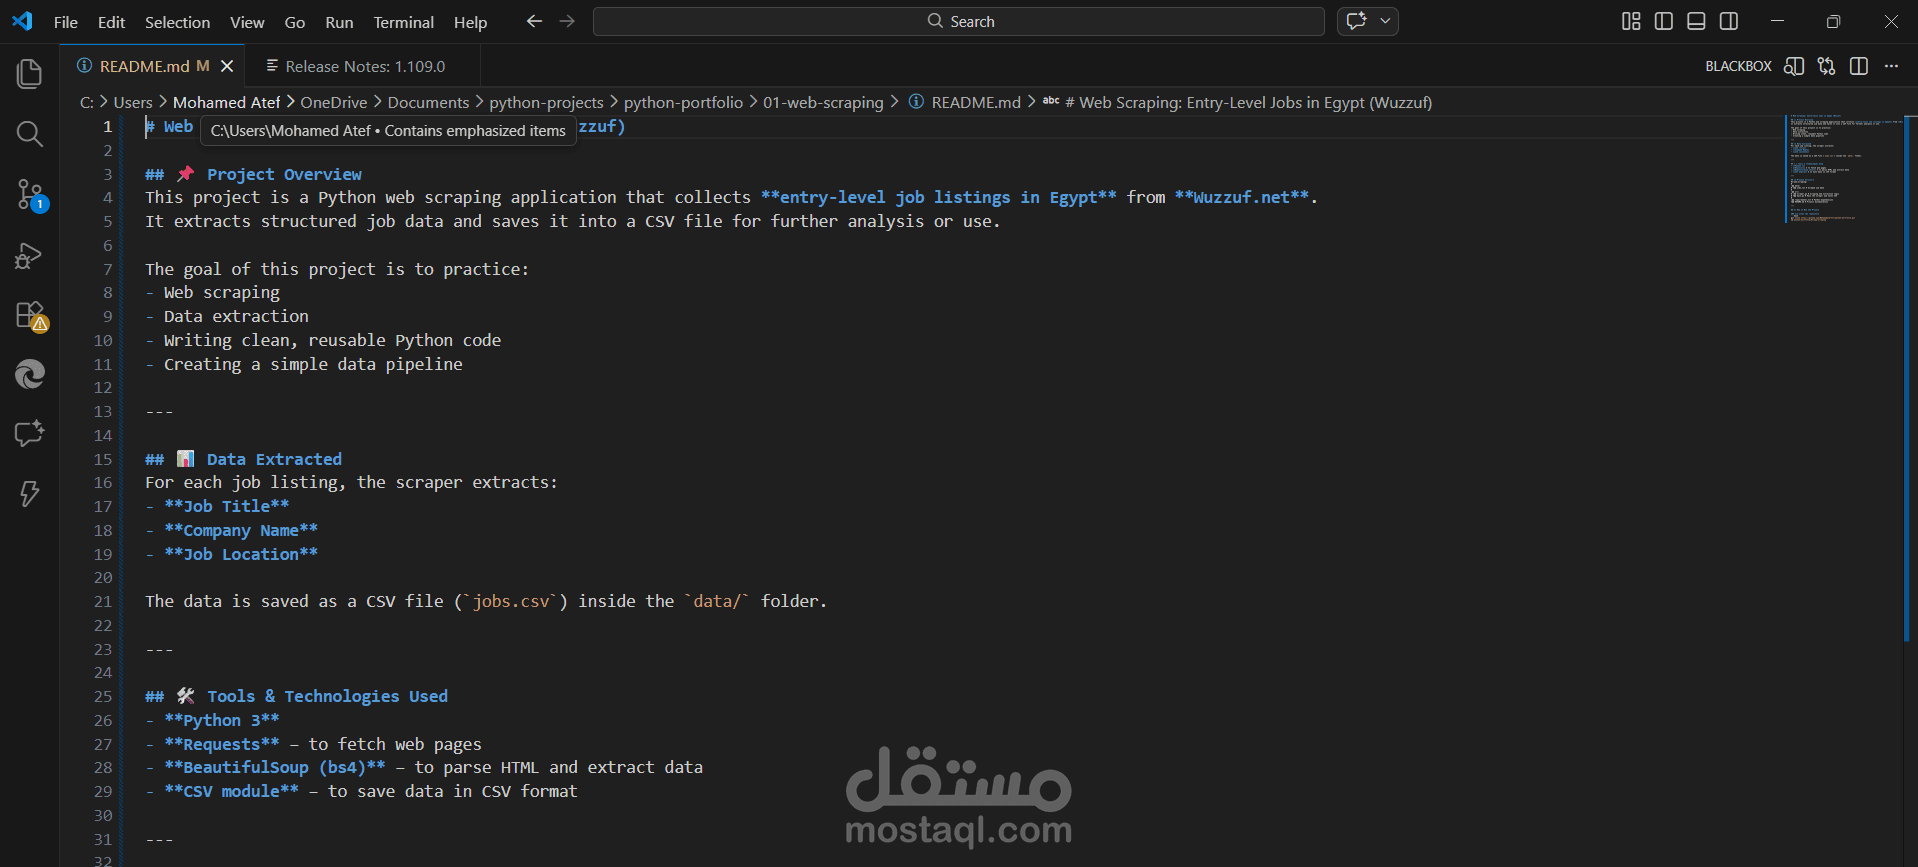Click the minimap code overview
The image size is (1918, 867).
pos(1843,168)
